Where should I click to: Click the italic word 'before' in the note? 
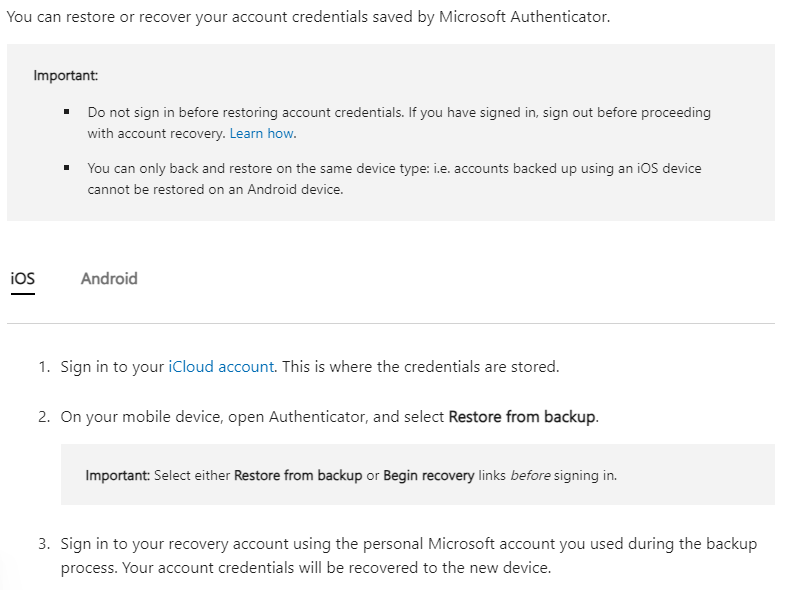532,476
